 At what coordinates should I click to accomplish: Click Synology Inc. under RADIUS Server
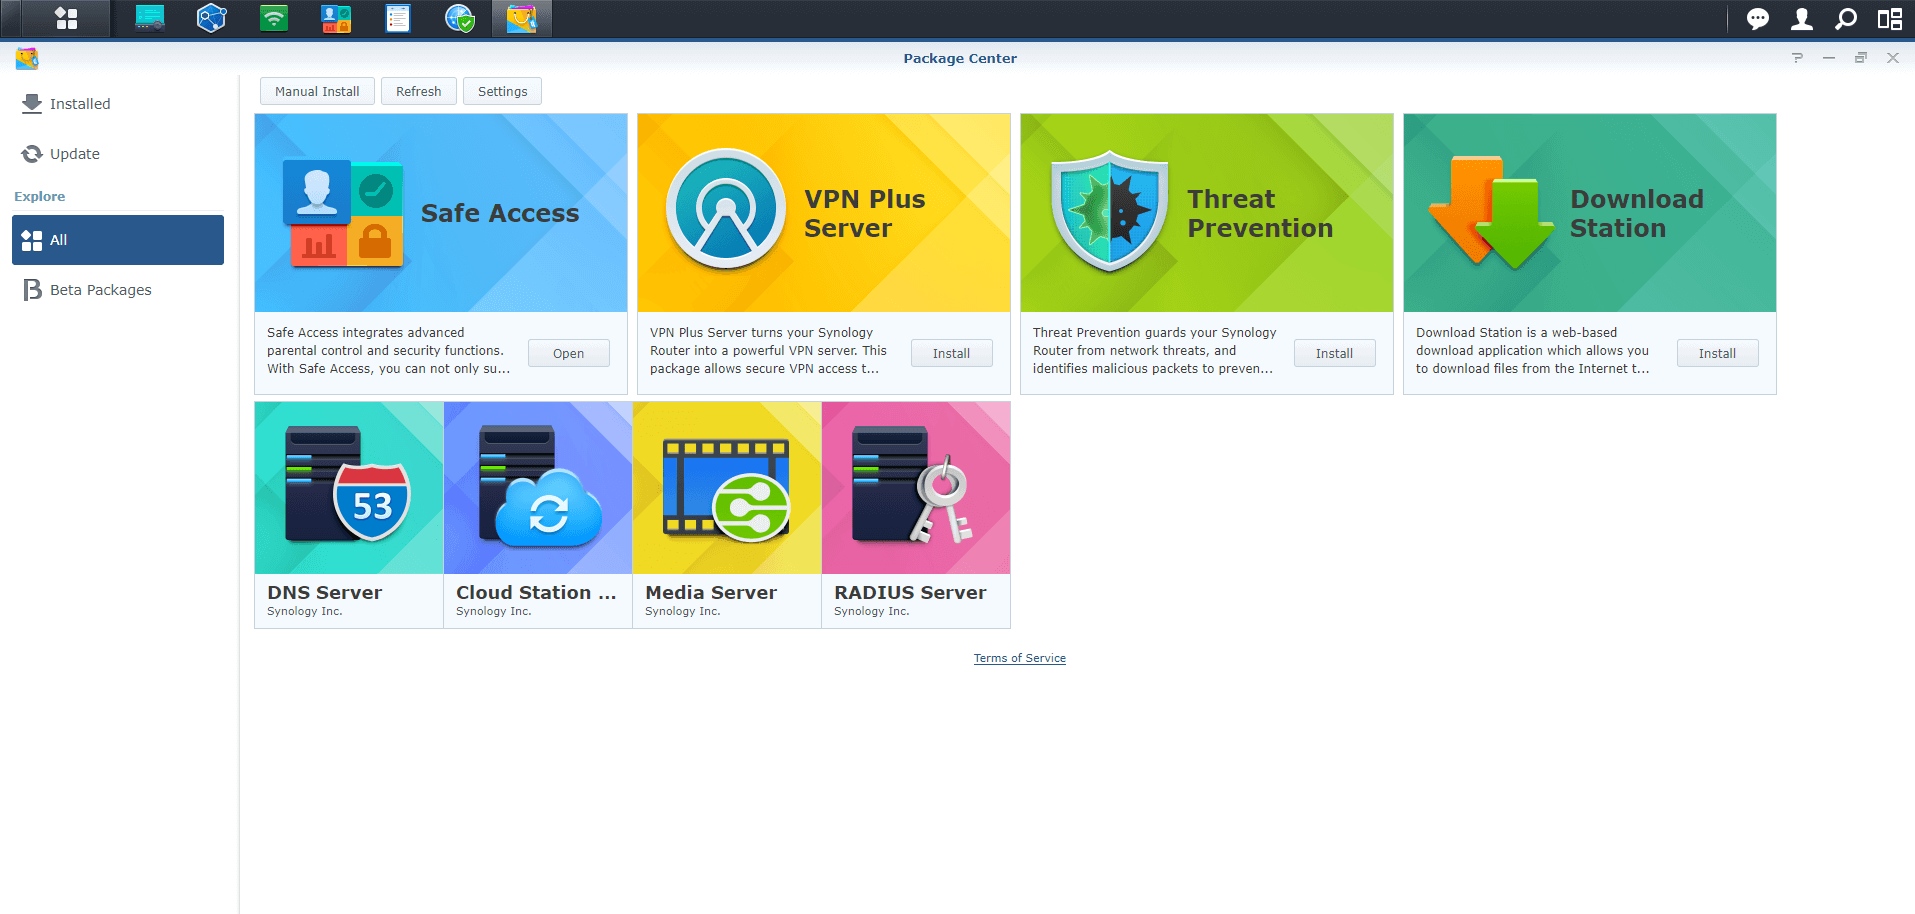(872, 611)
